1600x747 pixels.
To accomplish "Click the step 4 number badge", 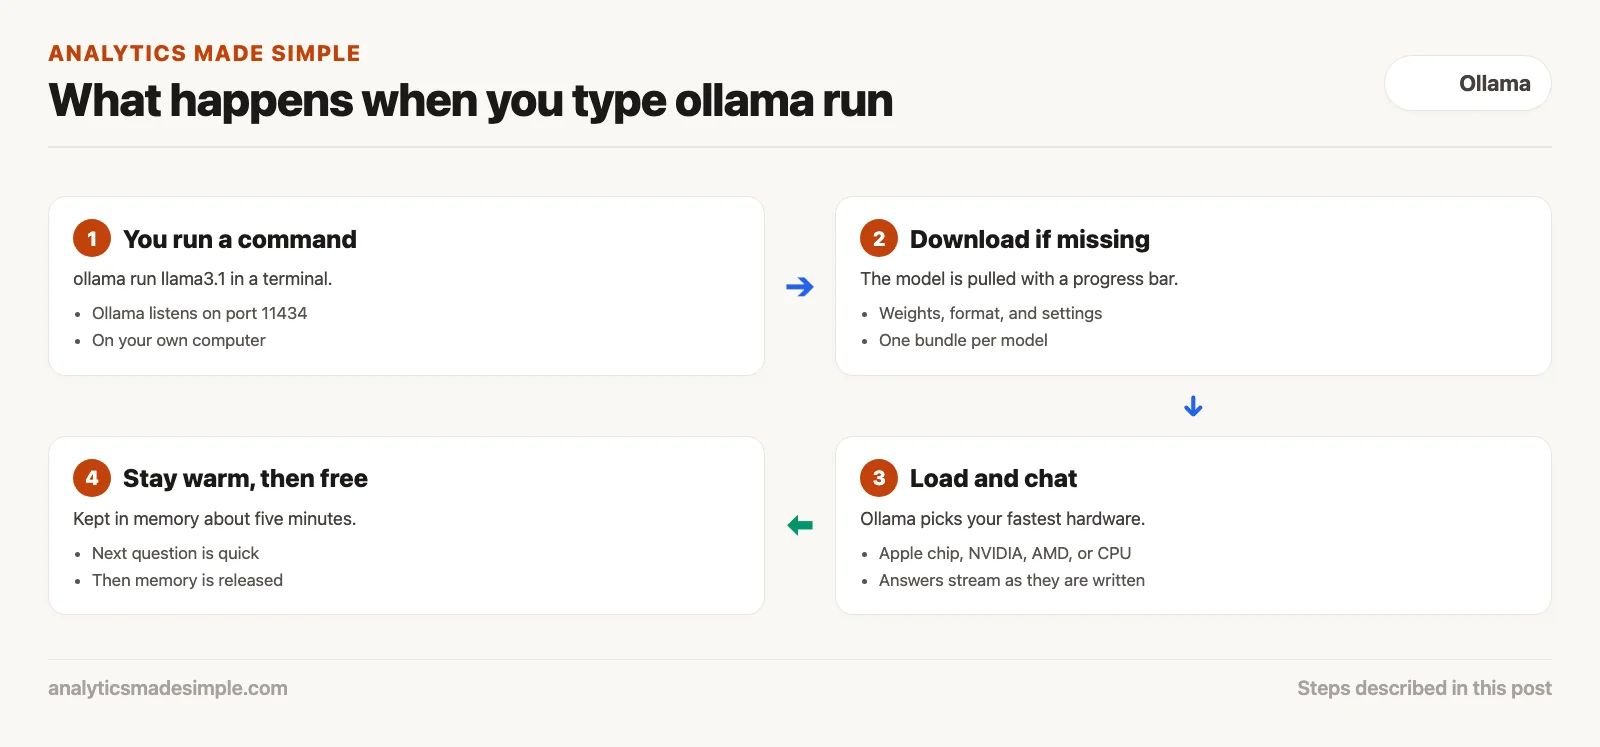I will 92,478.
